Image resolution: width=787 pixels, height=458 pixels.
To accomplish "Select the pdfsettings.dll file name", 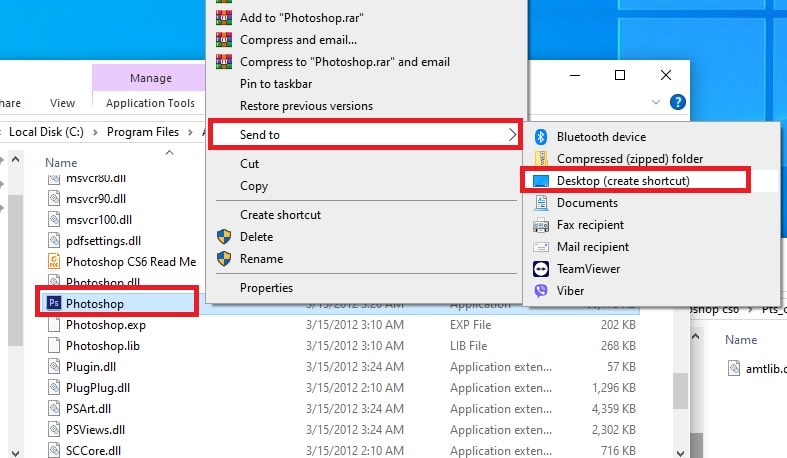I will (103, 241).
